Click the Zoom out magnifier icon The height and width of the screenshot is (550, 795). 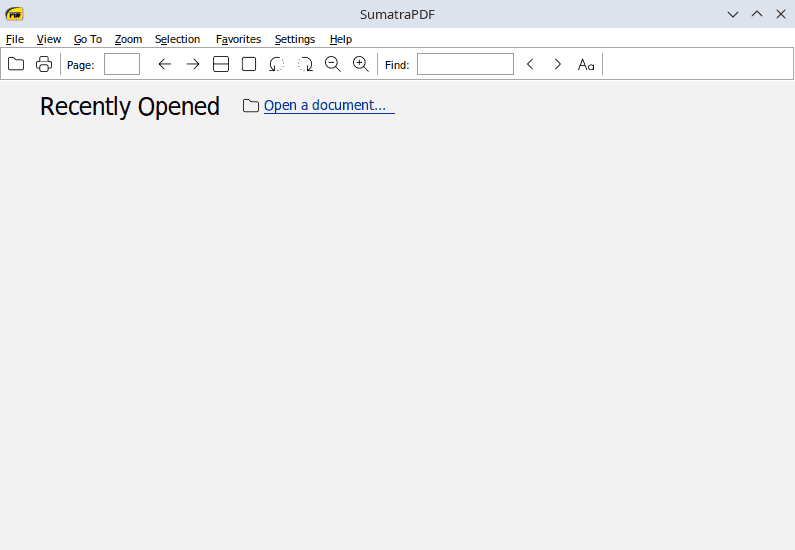tap(333, 64)
